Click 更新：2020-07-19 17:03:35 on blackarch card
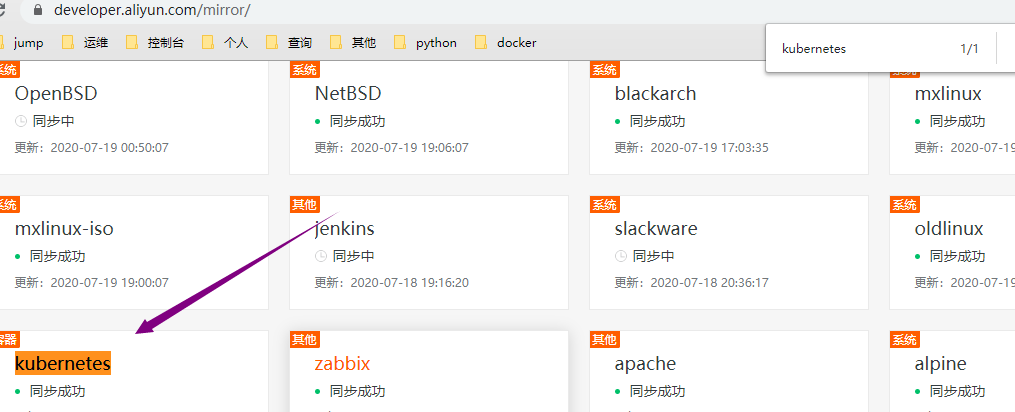Image resolution: width=1015 pixels, height=412 pixels. (x=691, y=148)
